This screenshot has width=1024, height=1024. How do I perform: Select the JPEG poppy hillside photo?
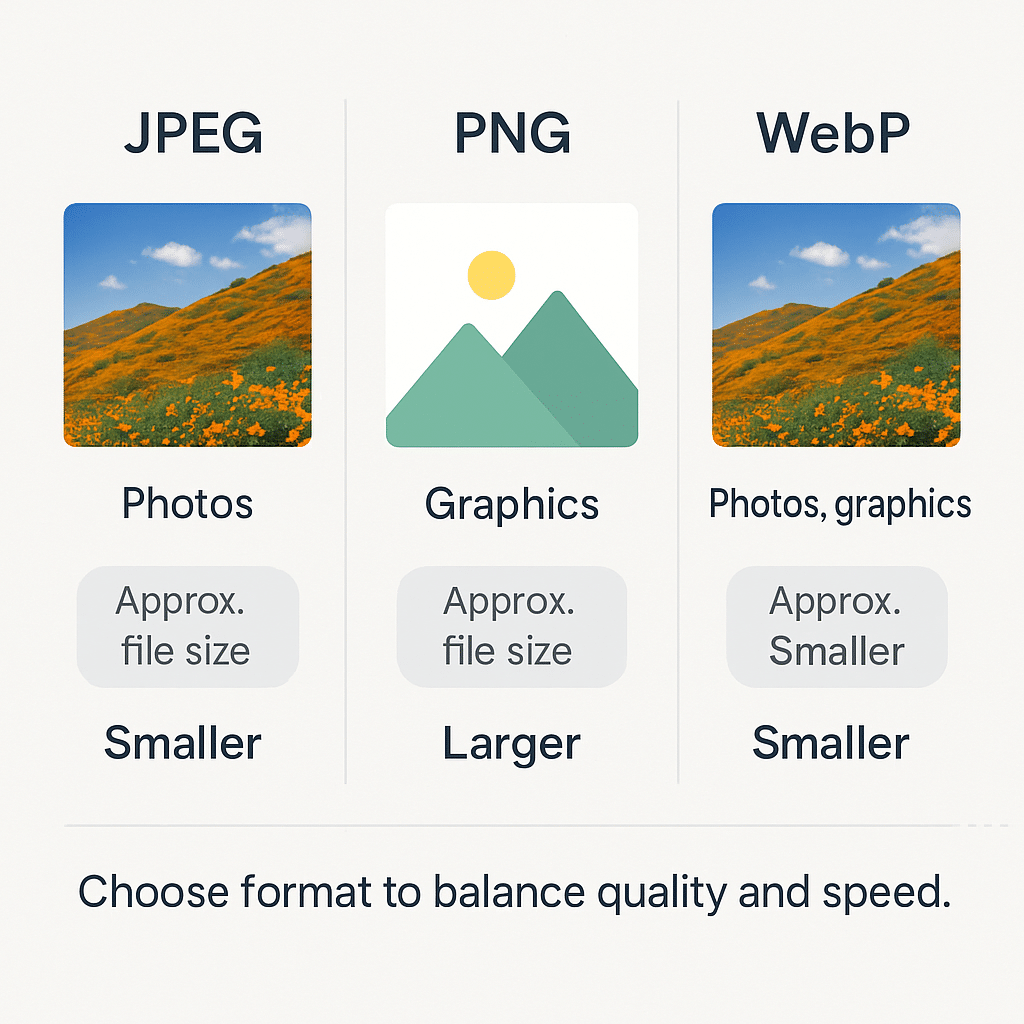[x=187, y=325]
